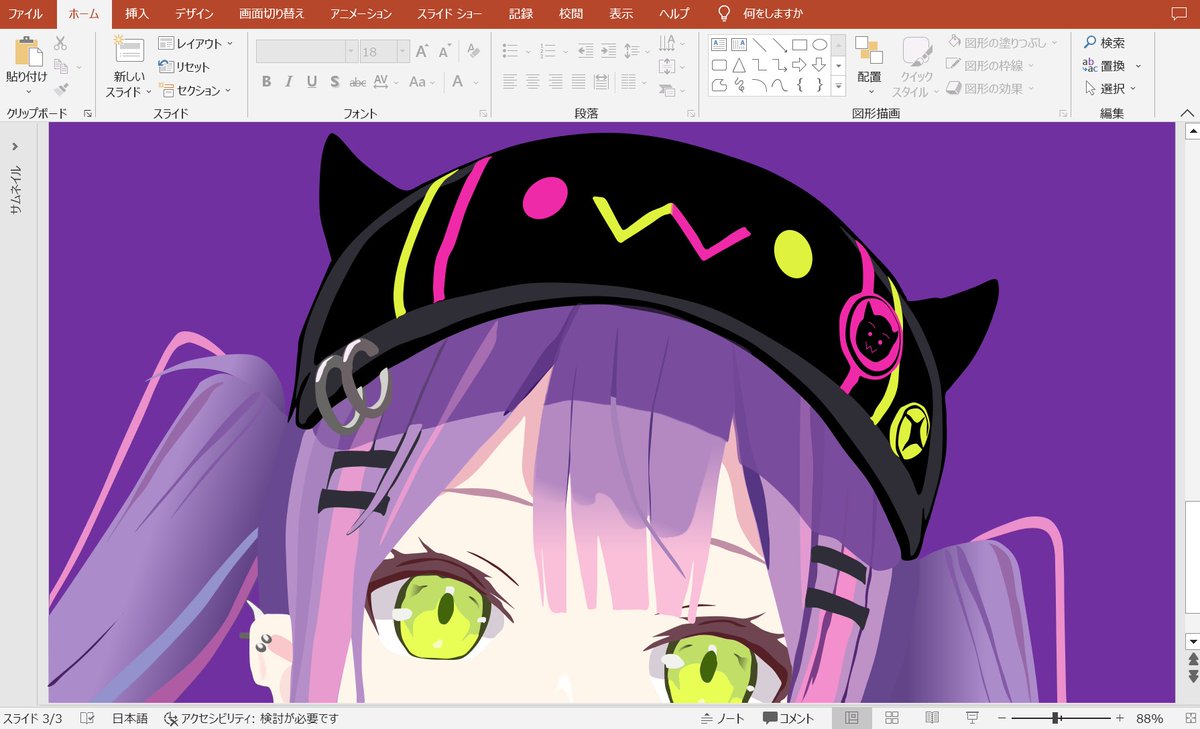Click the increase indent icon
This screenshot has height=729, width=1200.
[608, 51]
